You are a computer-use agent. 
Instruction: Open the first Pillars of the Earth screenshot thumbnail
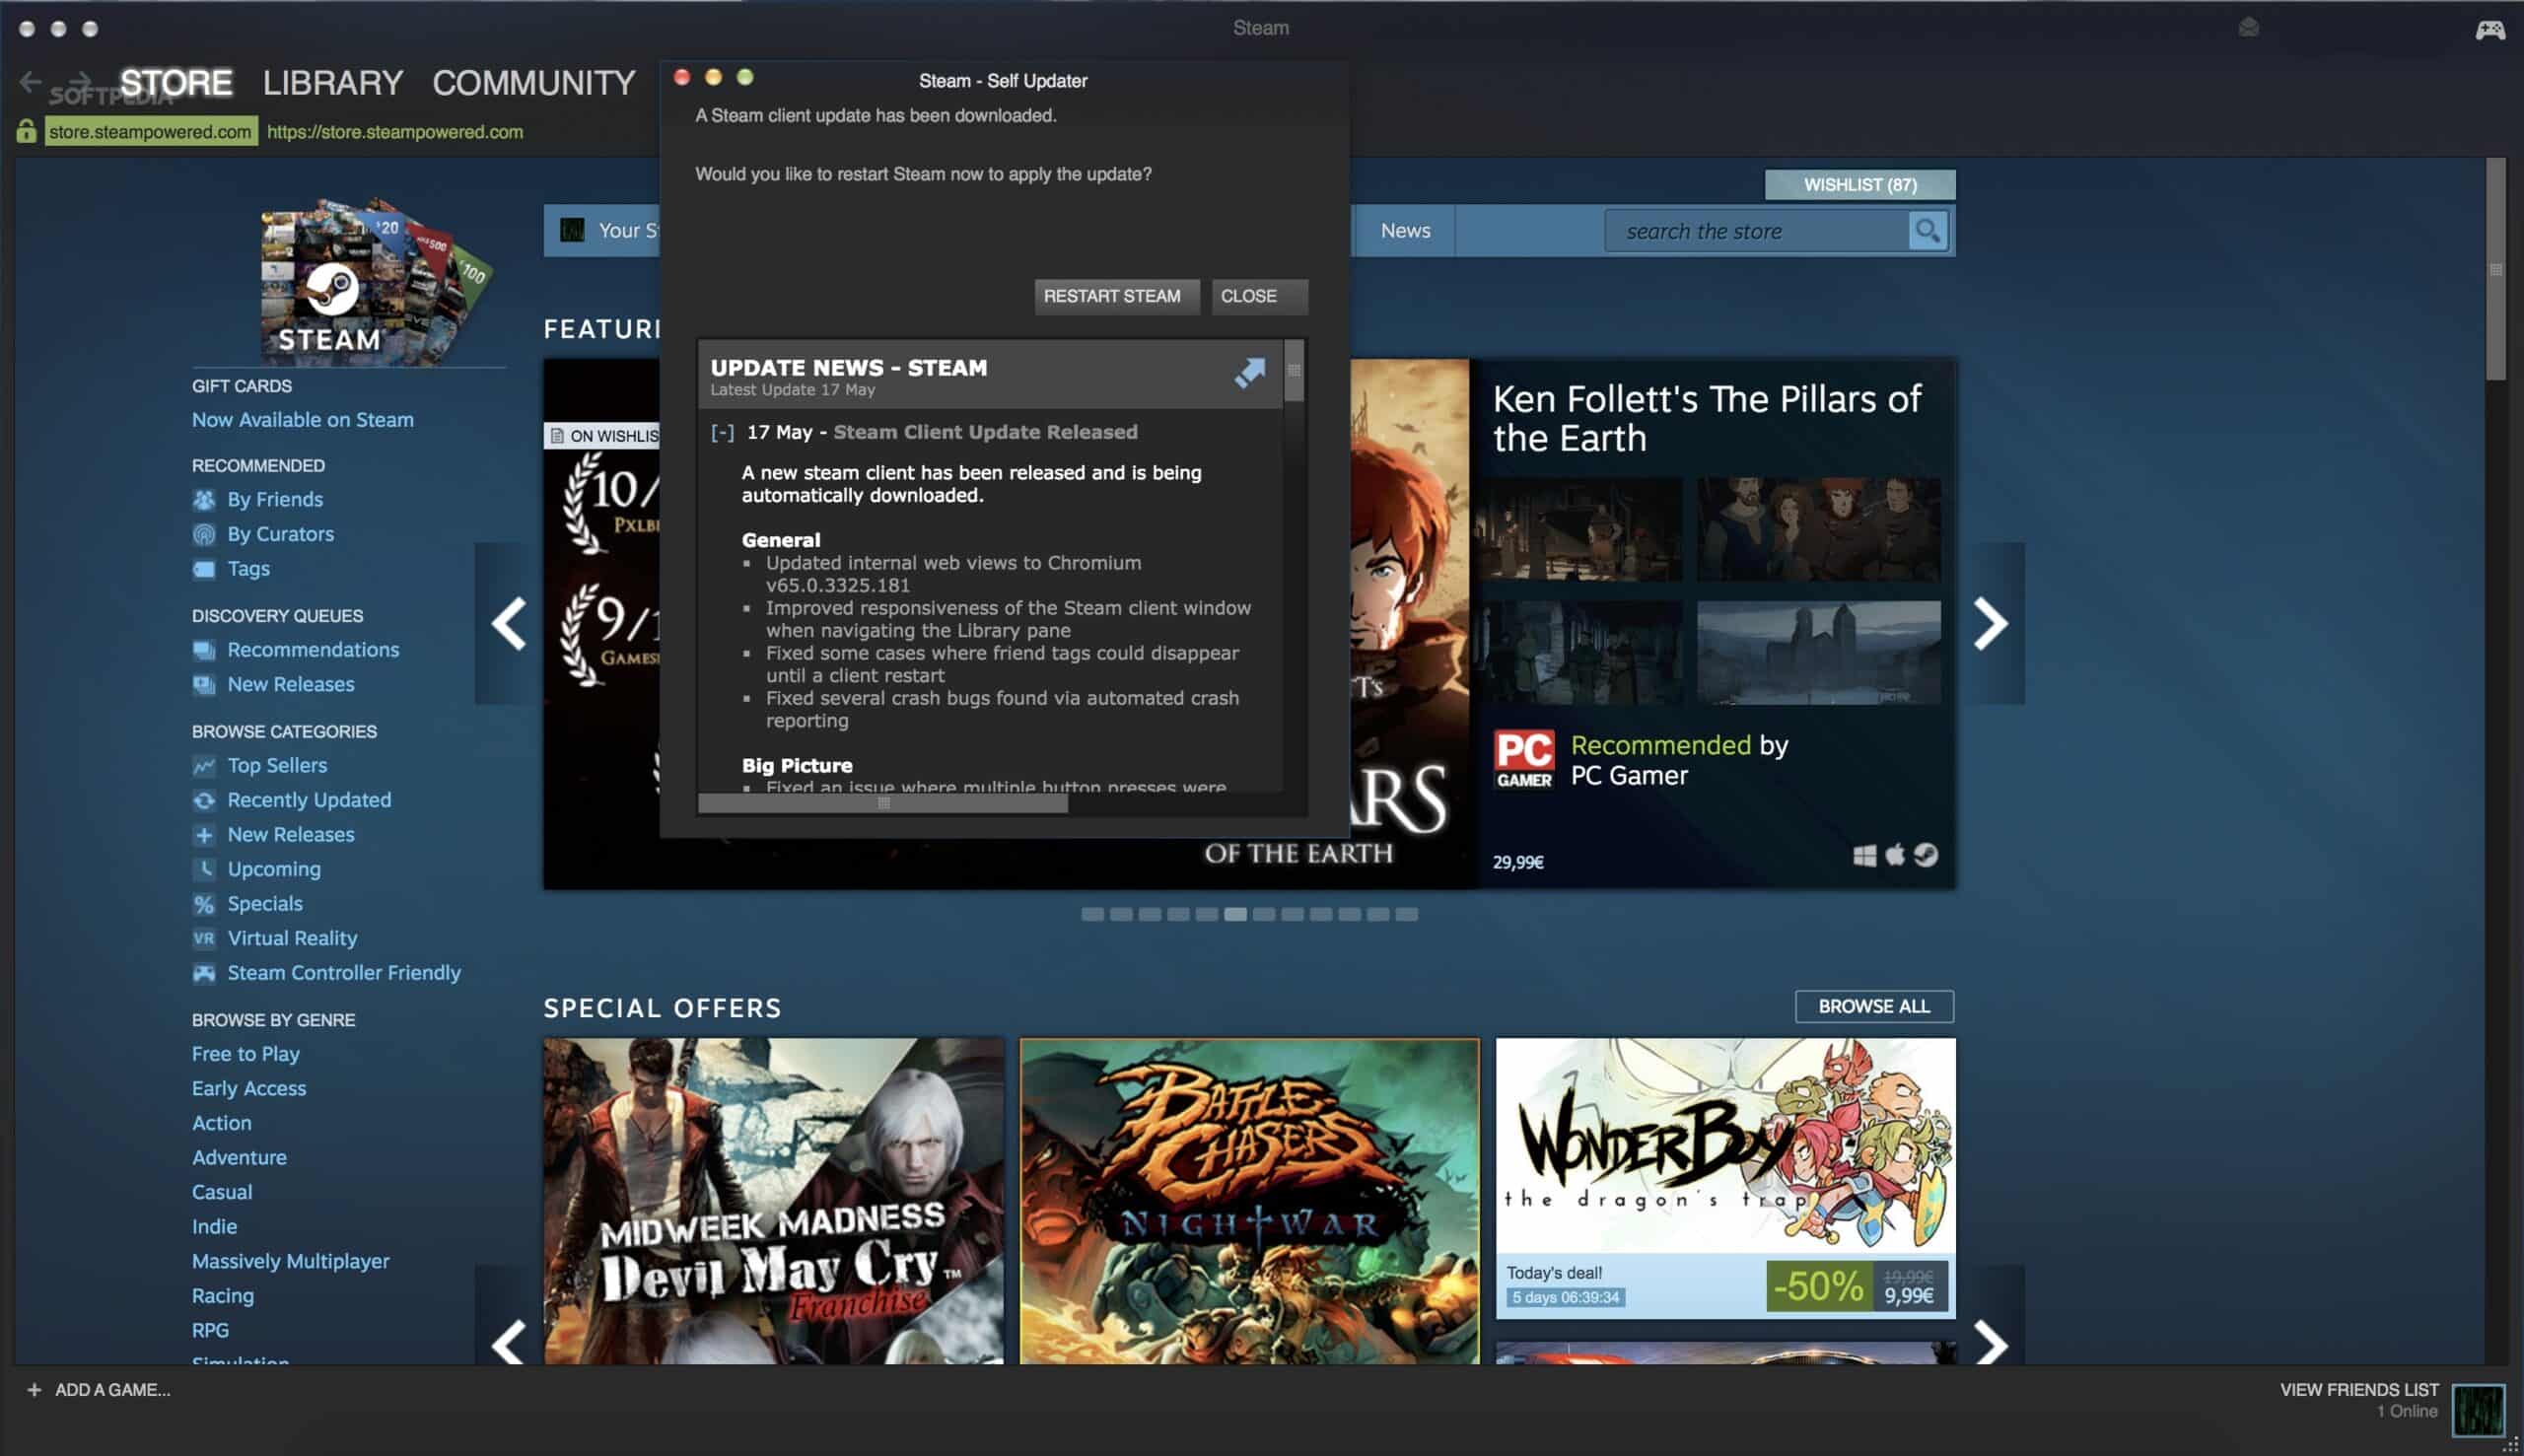click(1583, 530)
